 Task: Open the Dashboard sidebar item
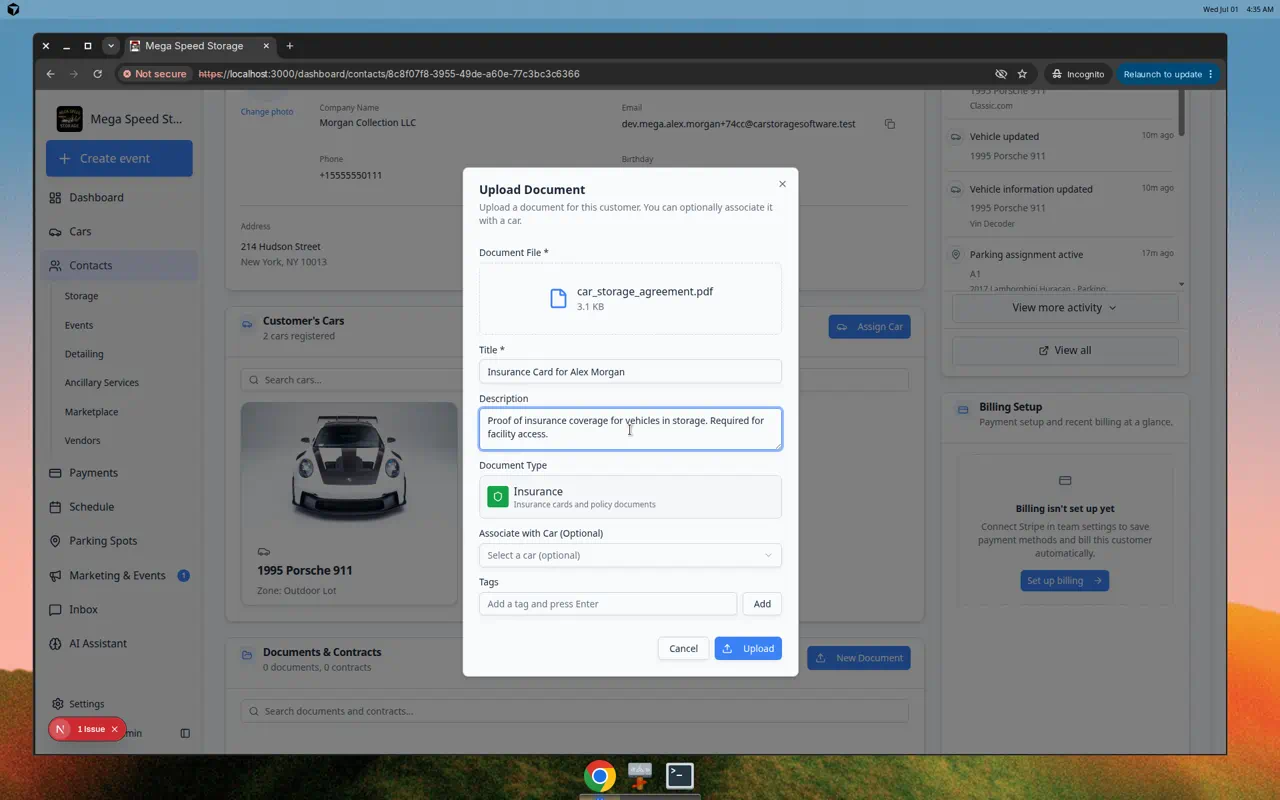119,197
